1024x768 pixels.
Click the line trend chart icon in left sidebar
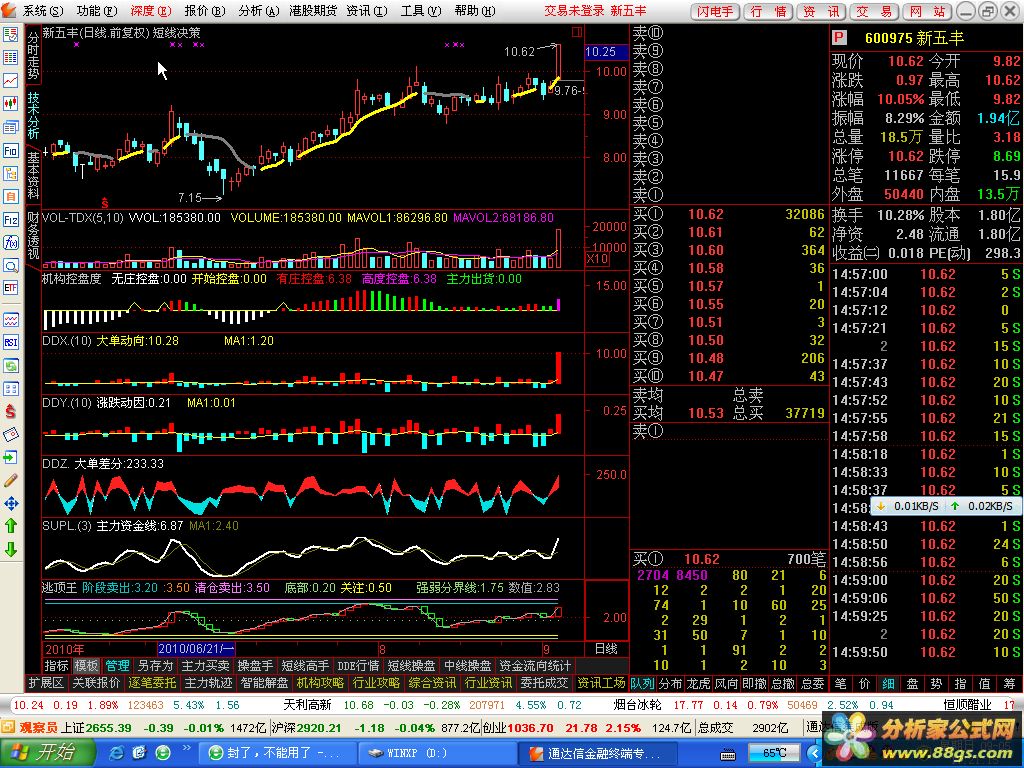pos(10,80)
